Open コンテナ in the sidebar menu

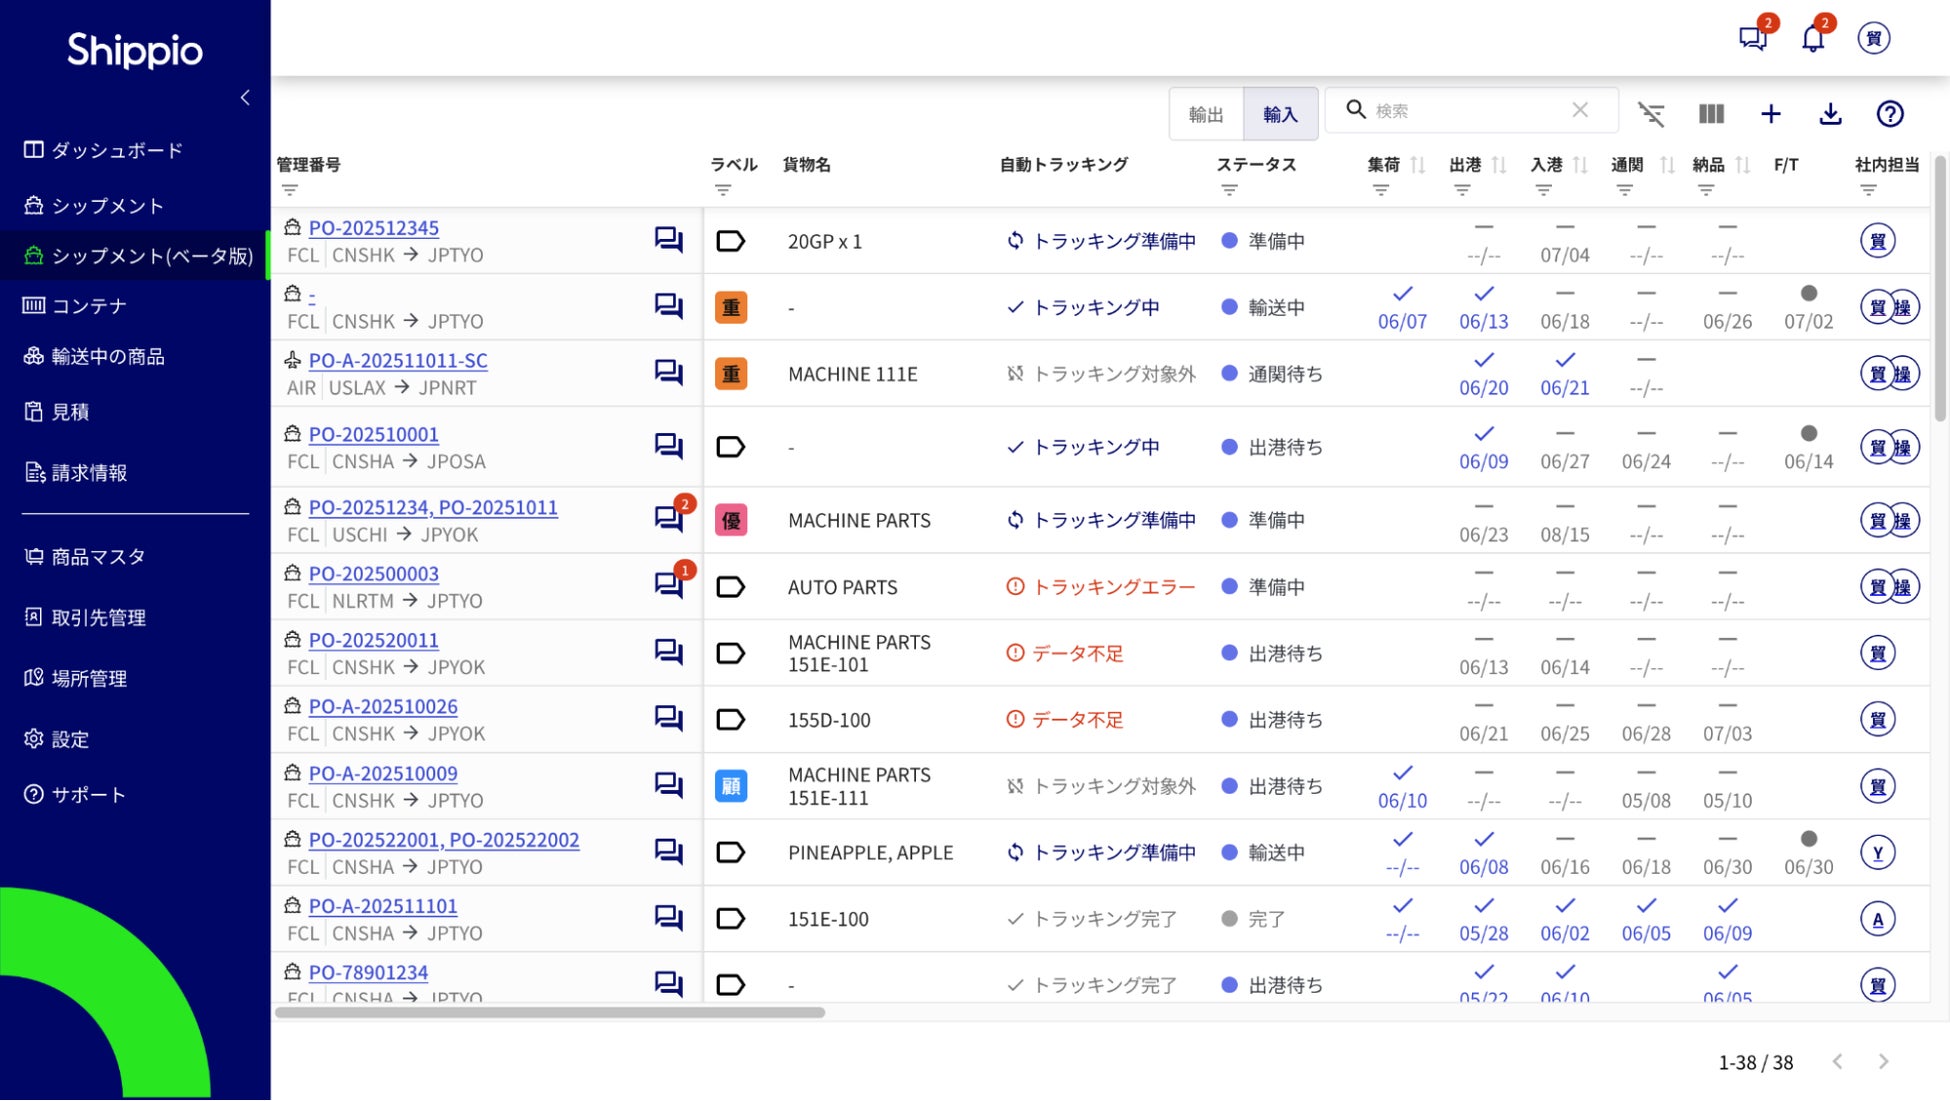click(89, 306)
